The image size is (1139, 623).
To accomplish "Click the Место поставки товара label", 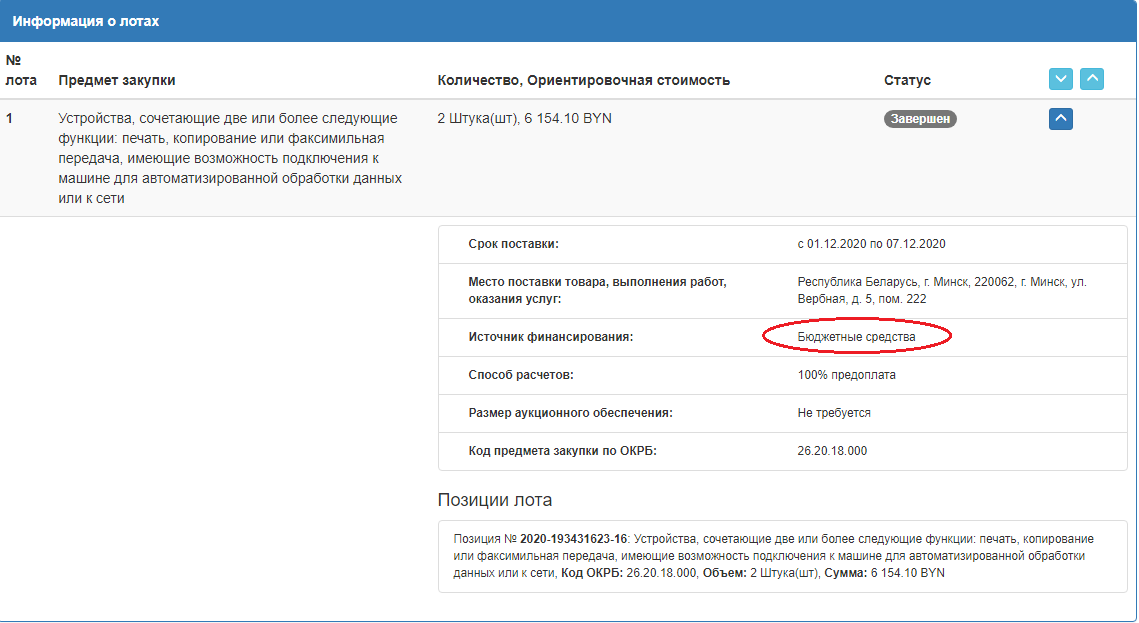I will click(x=597, y=290).
